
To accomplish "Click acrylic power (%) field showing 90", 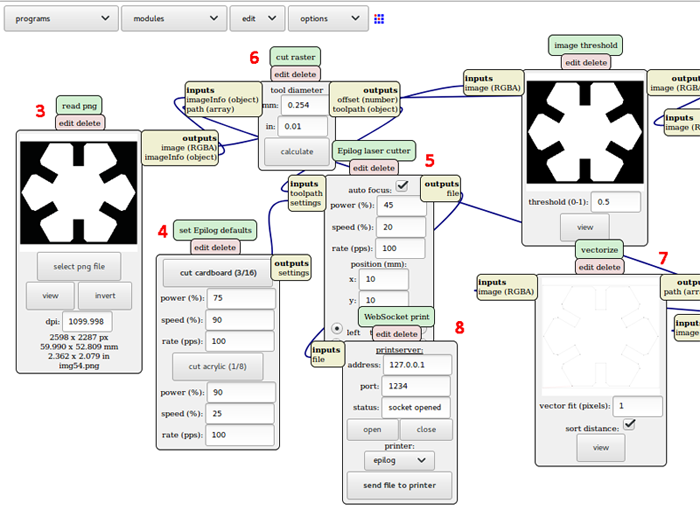I will tap(240, 392).
